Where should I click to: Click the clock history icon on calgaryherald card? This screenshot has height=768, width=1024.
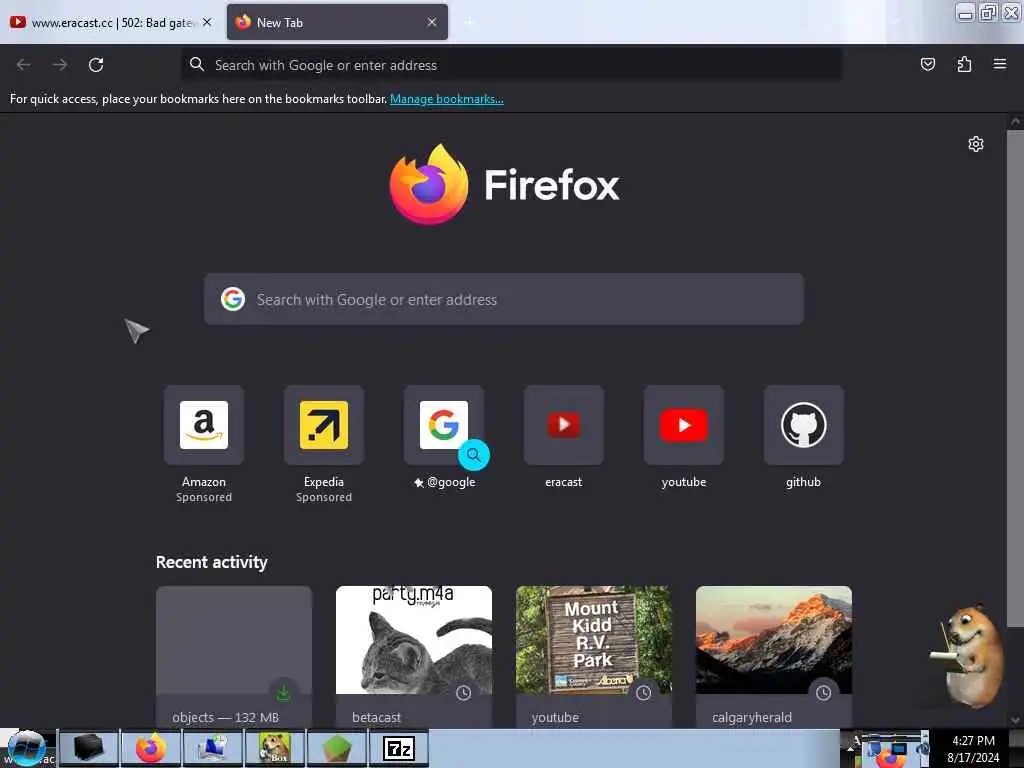pyautogui.click(x=824, y=693)
